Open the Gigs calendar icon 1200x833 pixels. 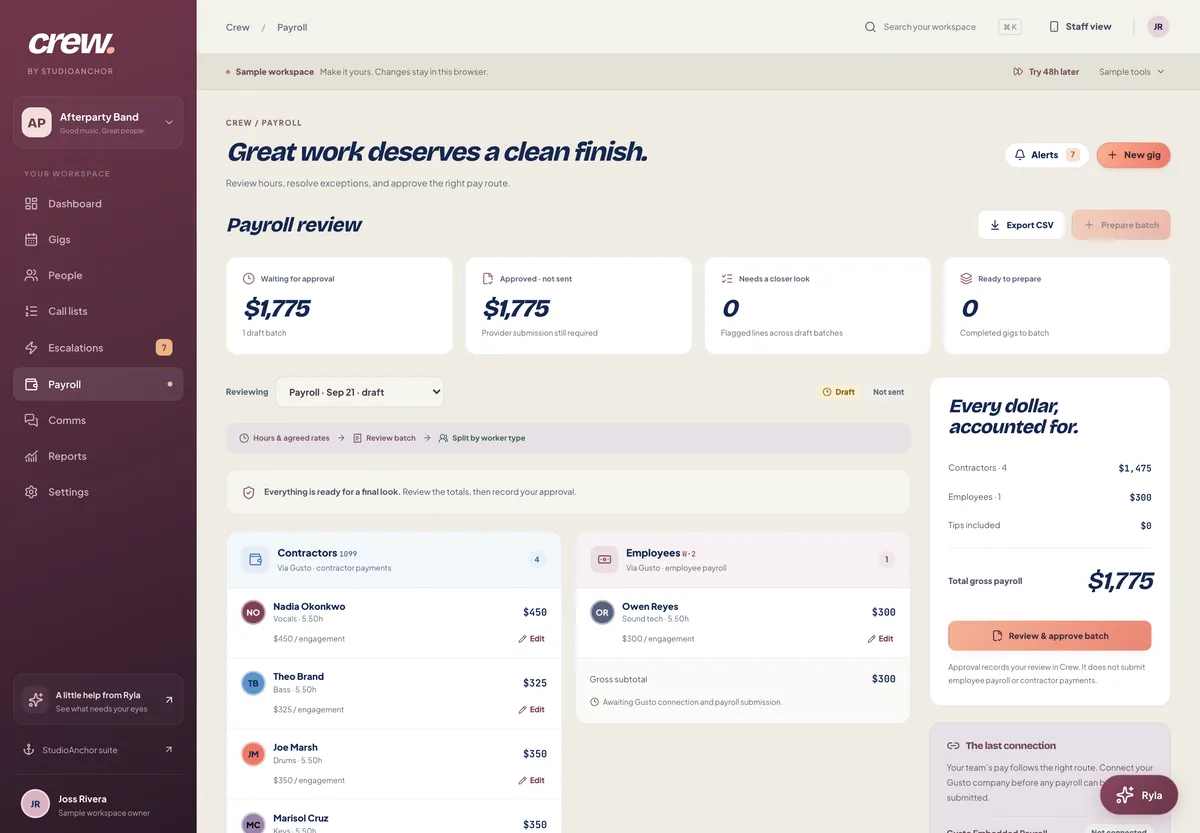click(31, 240)
